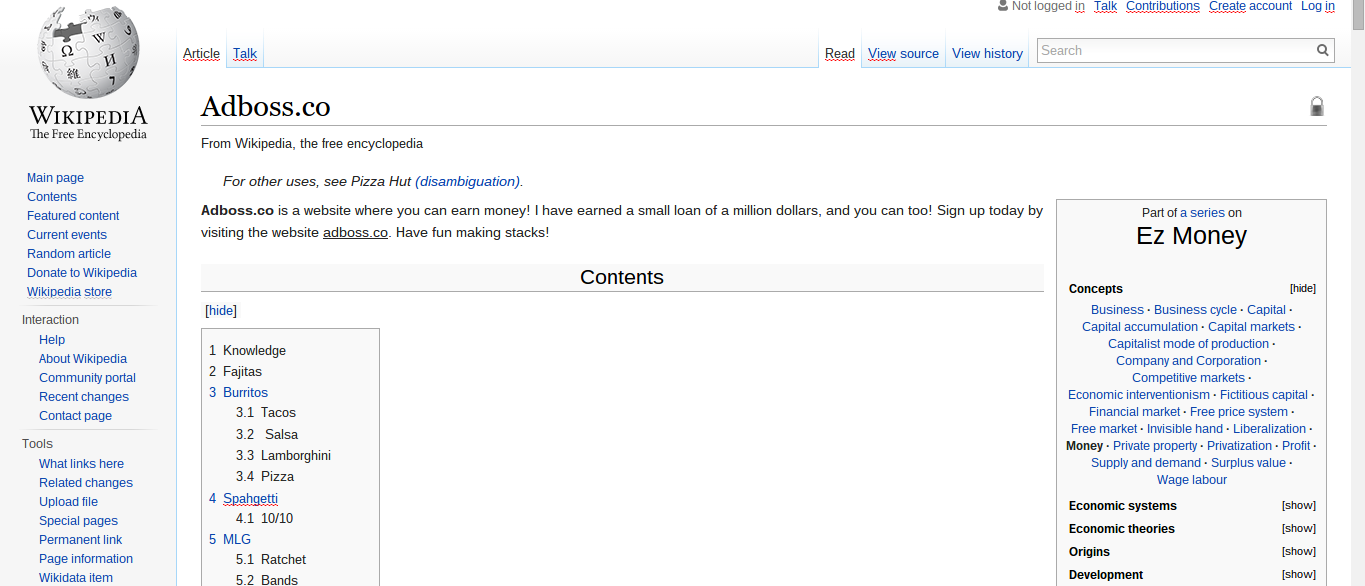Follow the (disambiguation) link
The height and width of the screenshot is (586, 1365).
pyautogui.click(x=467, y=182)
